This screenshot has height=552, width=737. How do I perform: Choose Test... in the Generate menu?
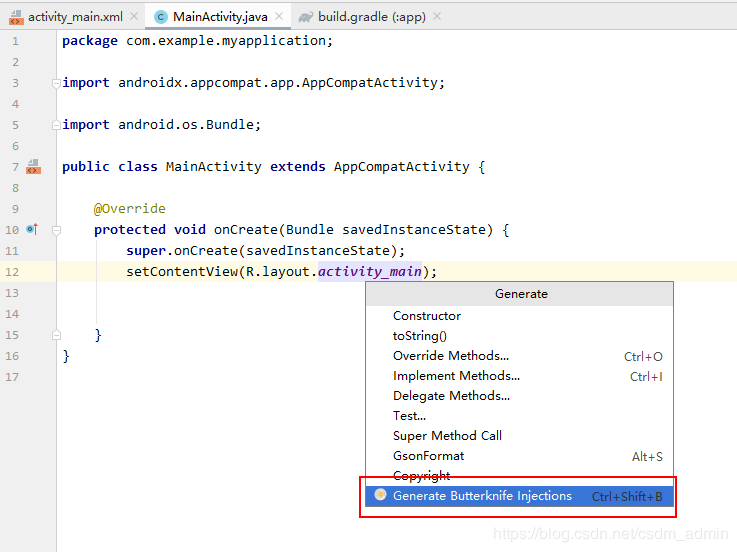pos(519,416)
